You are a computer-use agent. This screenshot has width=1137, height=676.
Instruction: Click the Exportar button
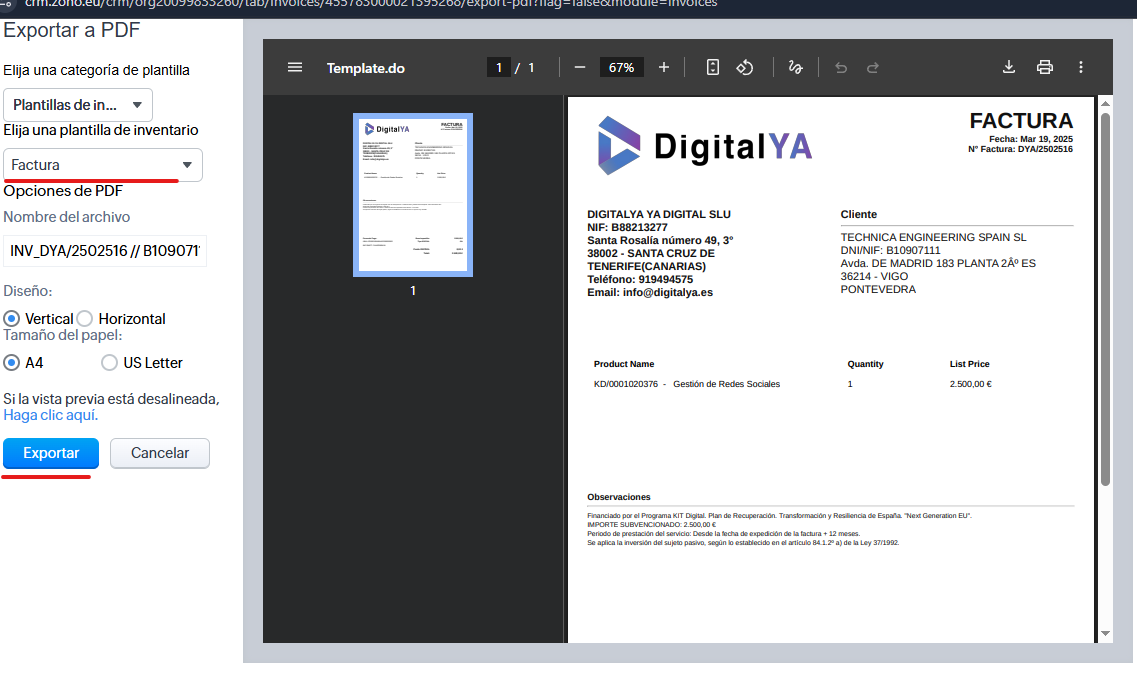[51, 453]
